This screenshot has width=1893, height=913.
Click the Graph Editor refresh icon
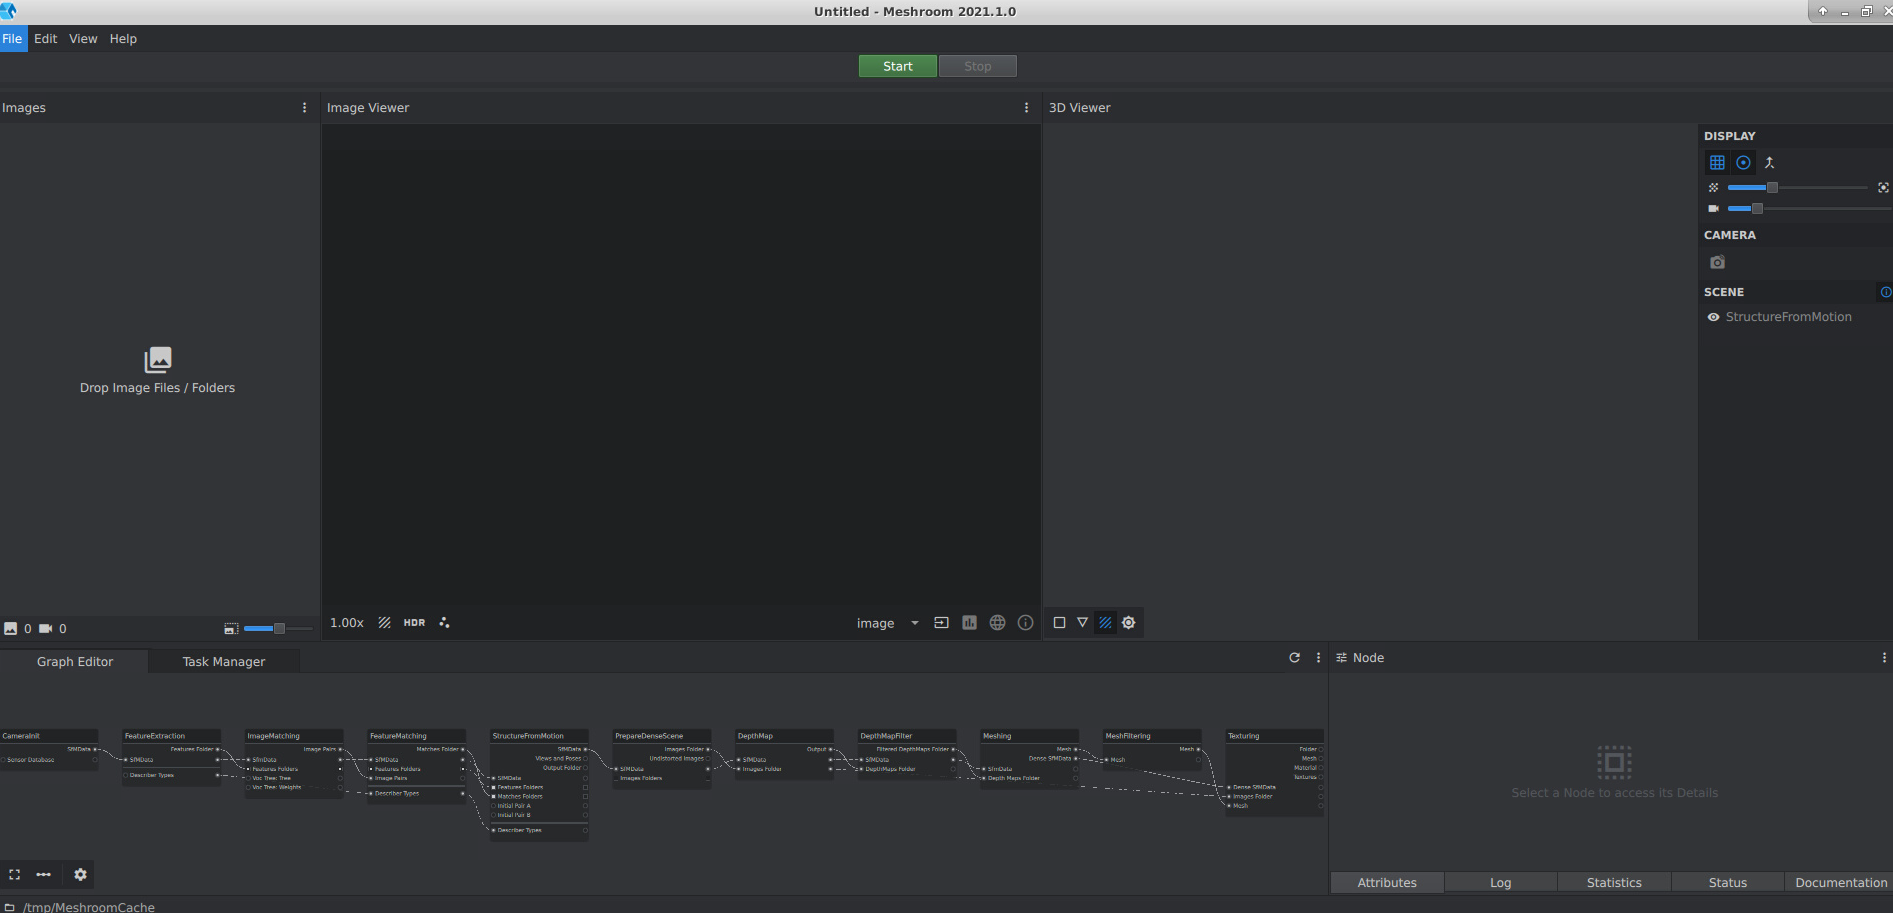click(x=1294, y=658)
